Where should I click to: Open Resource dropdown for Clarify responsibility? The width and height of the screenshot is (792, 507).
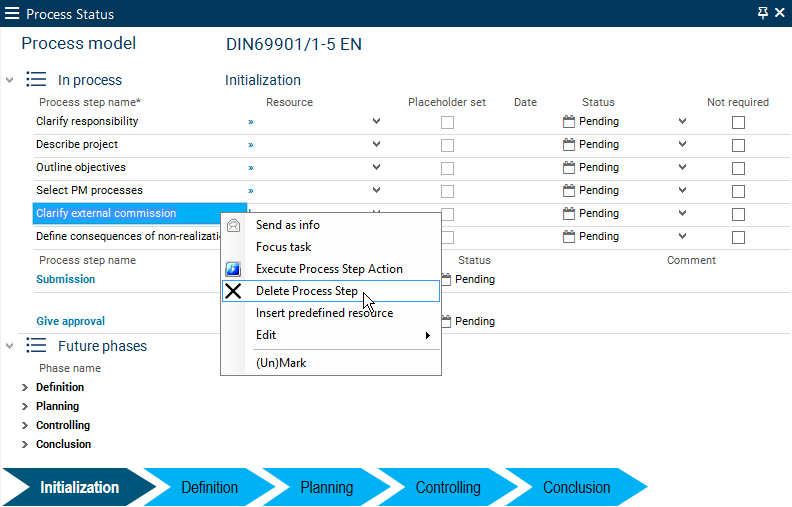click(376, 121)
